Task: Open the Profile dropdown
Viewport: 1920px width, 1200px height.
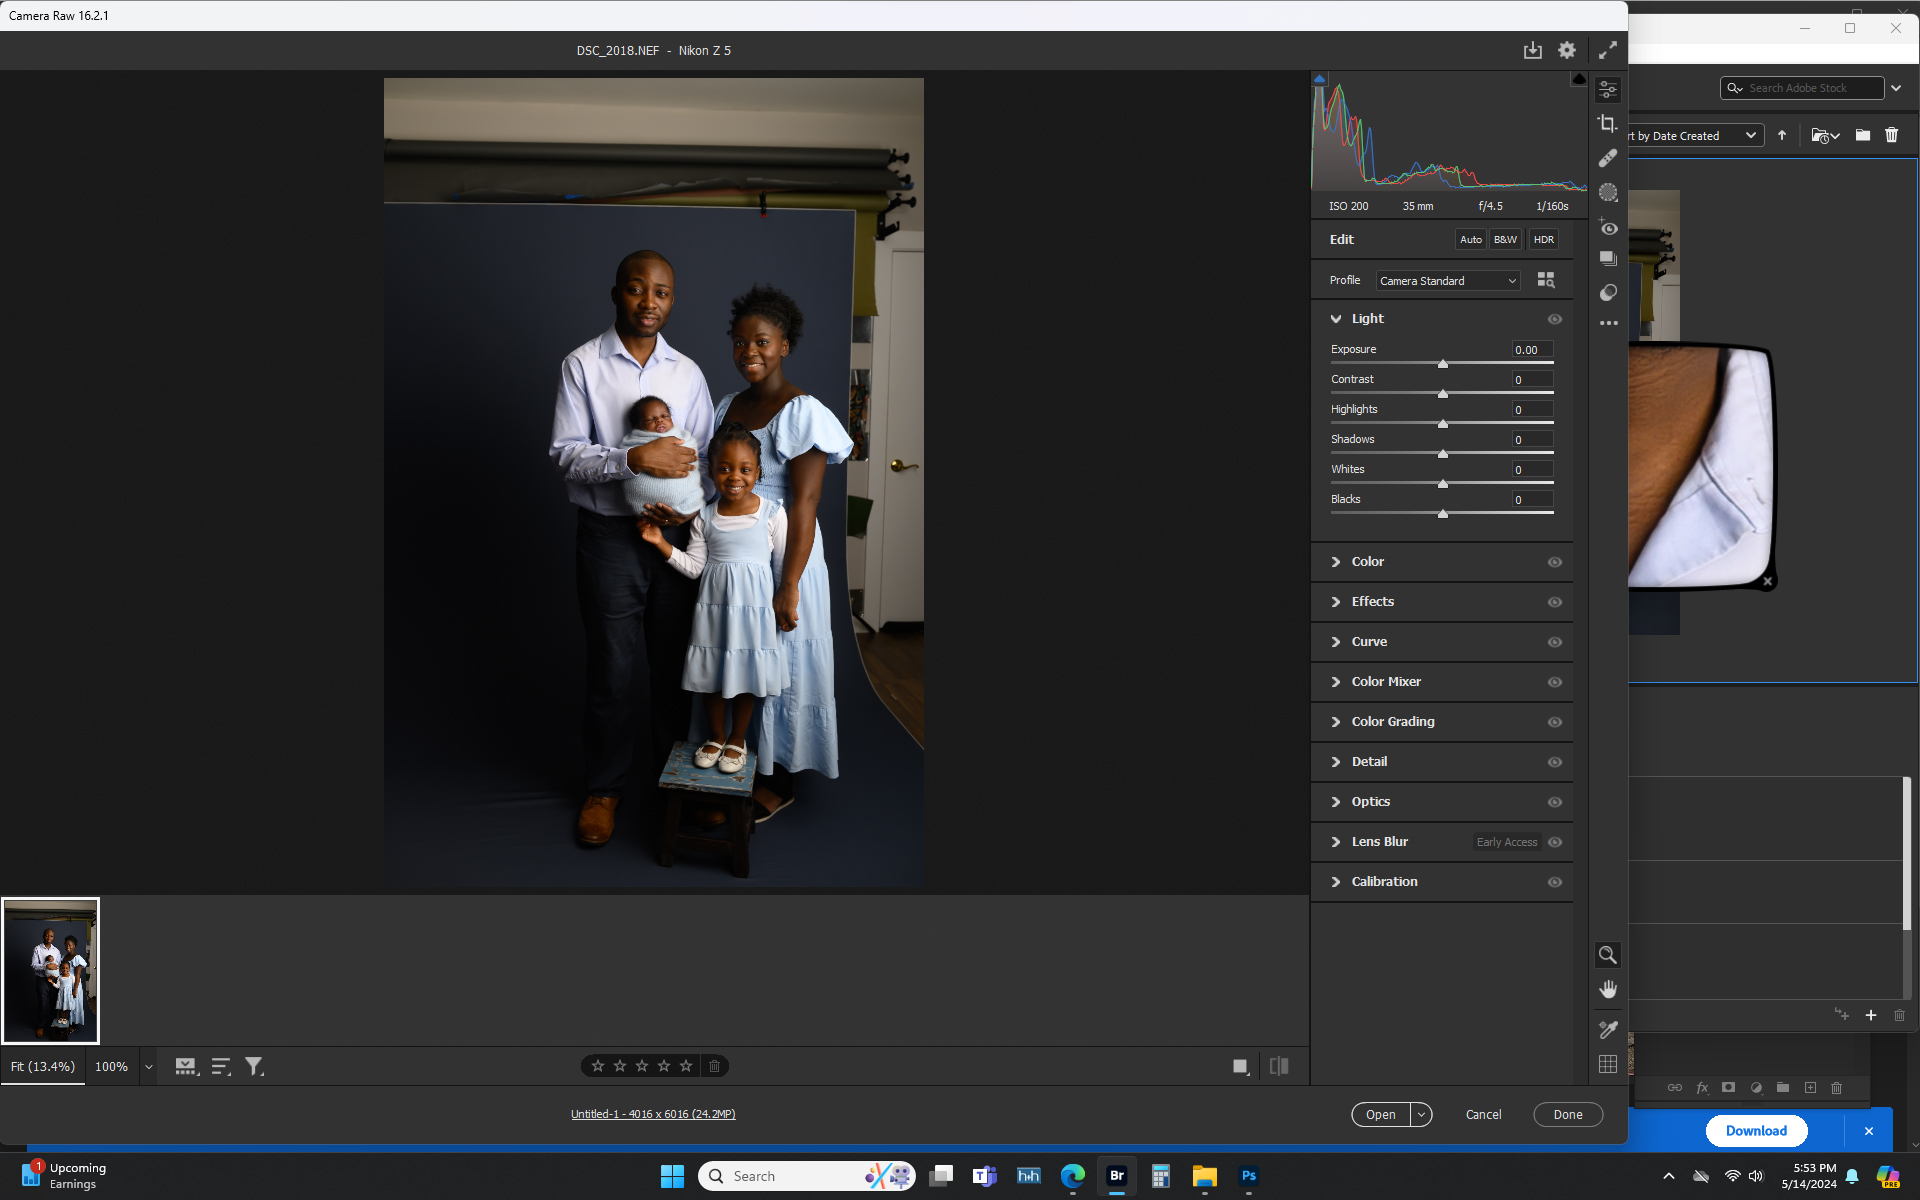Action: pyautogui.click(x=1447, y=280)
